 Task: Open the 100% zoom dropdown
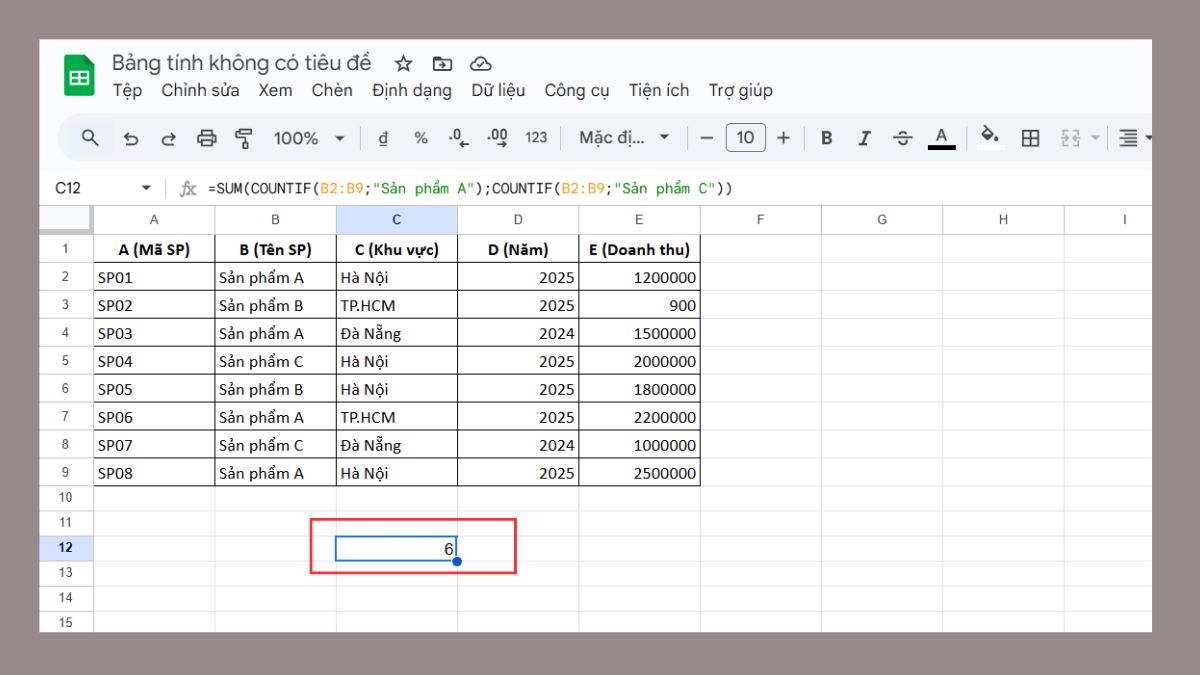click(309, 138)
